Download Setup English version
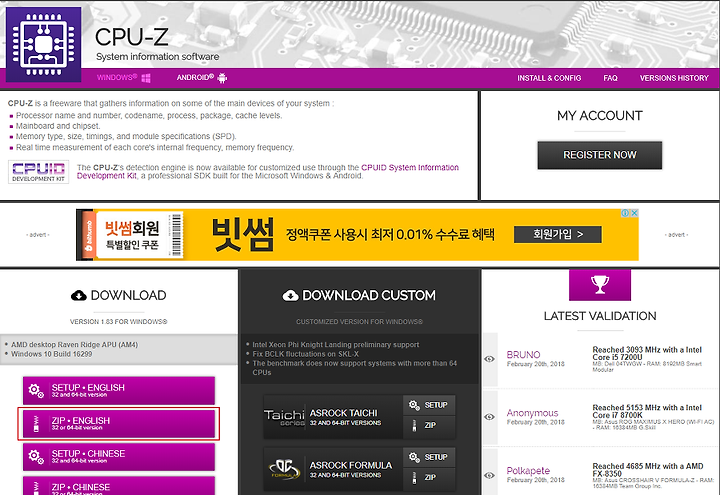Image resolution: width=720 pixels, height=495 pixels. [x=119, y=390]
